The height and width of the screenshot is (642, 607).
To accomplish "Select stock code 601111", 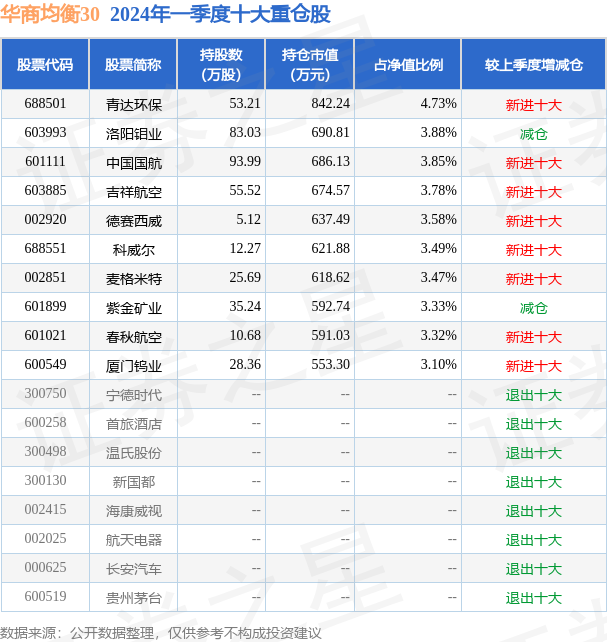I will pos(45,162).
